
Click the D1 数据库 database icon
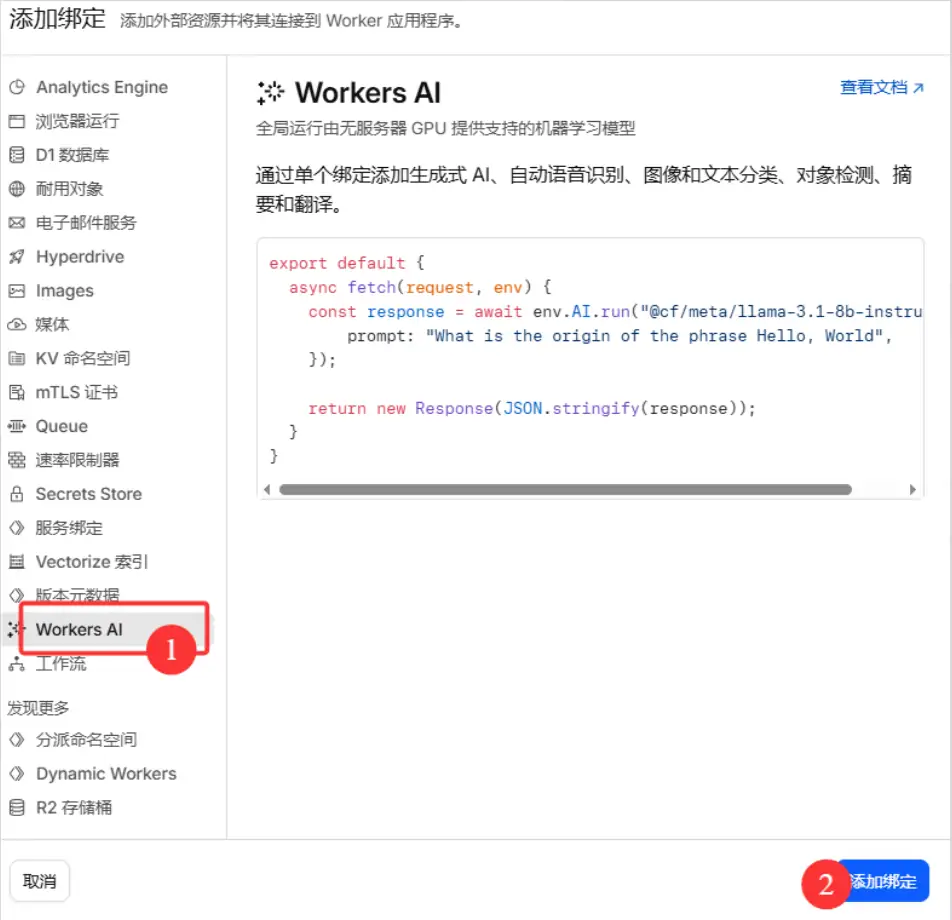17,155
